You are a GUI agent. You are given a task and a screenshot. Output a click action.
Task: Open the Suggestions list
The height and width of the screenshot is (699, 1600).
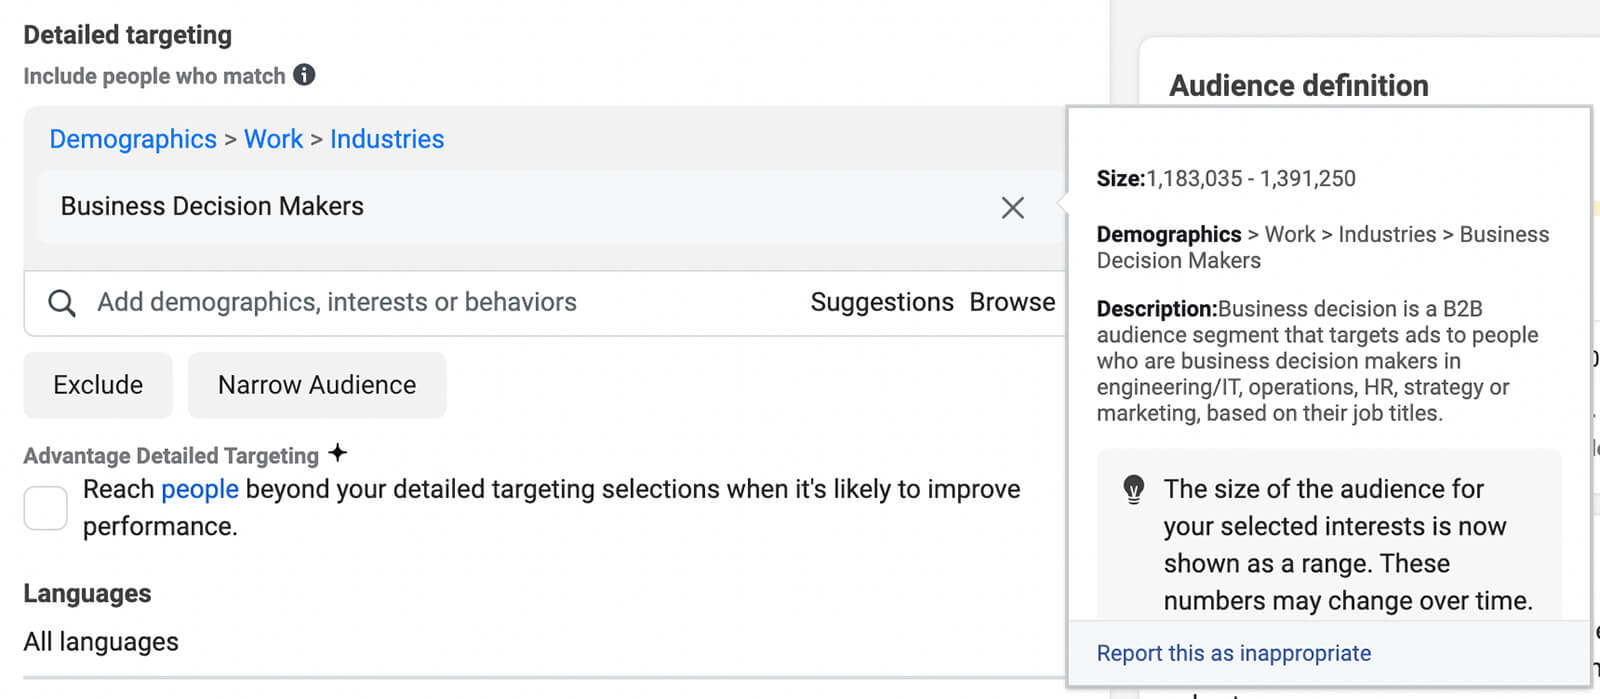(881, 302)
